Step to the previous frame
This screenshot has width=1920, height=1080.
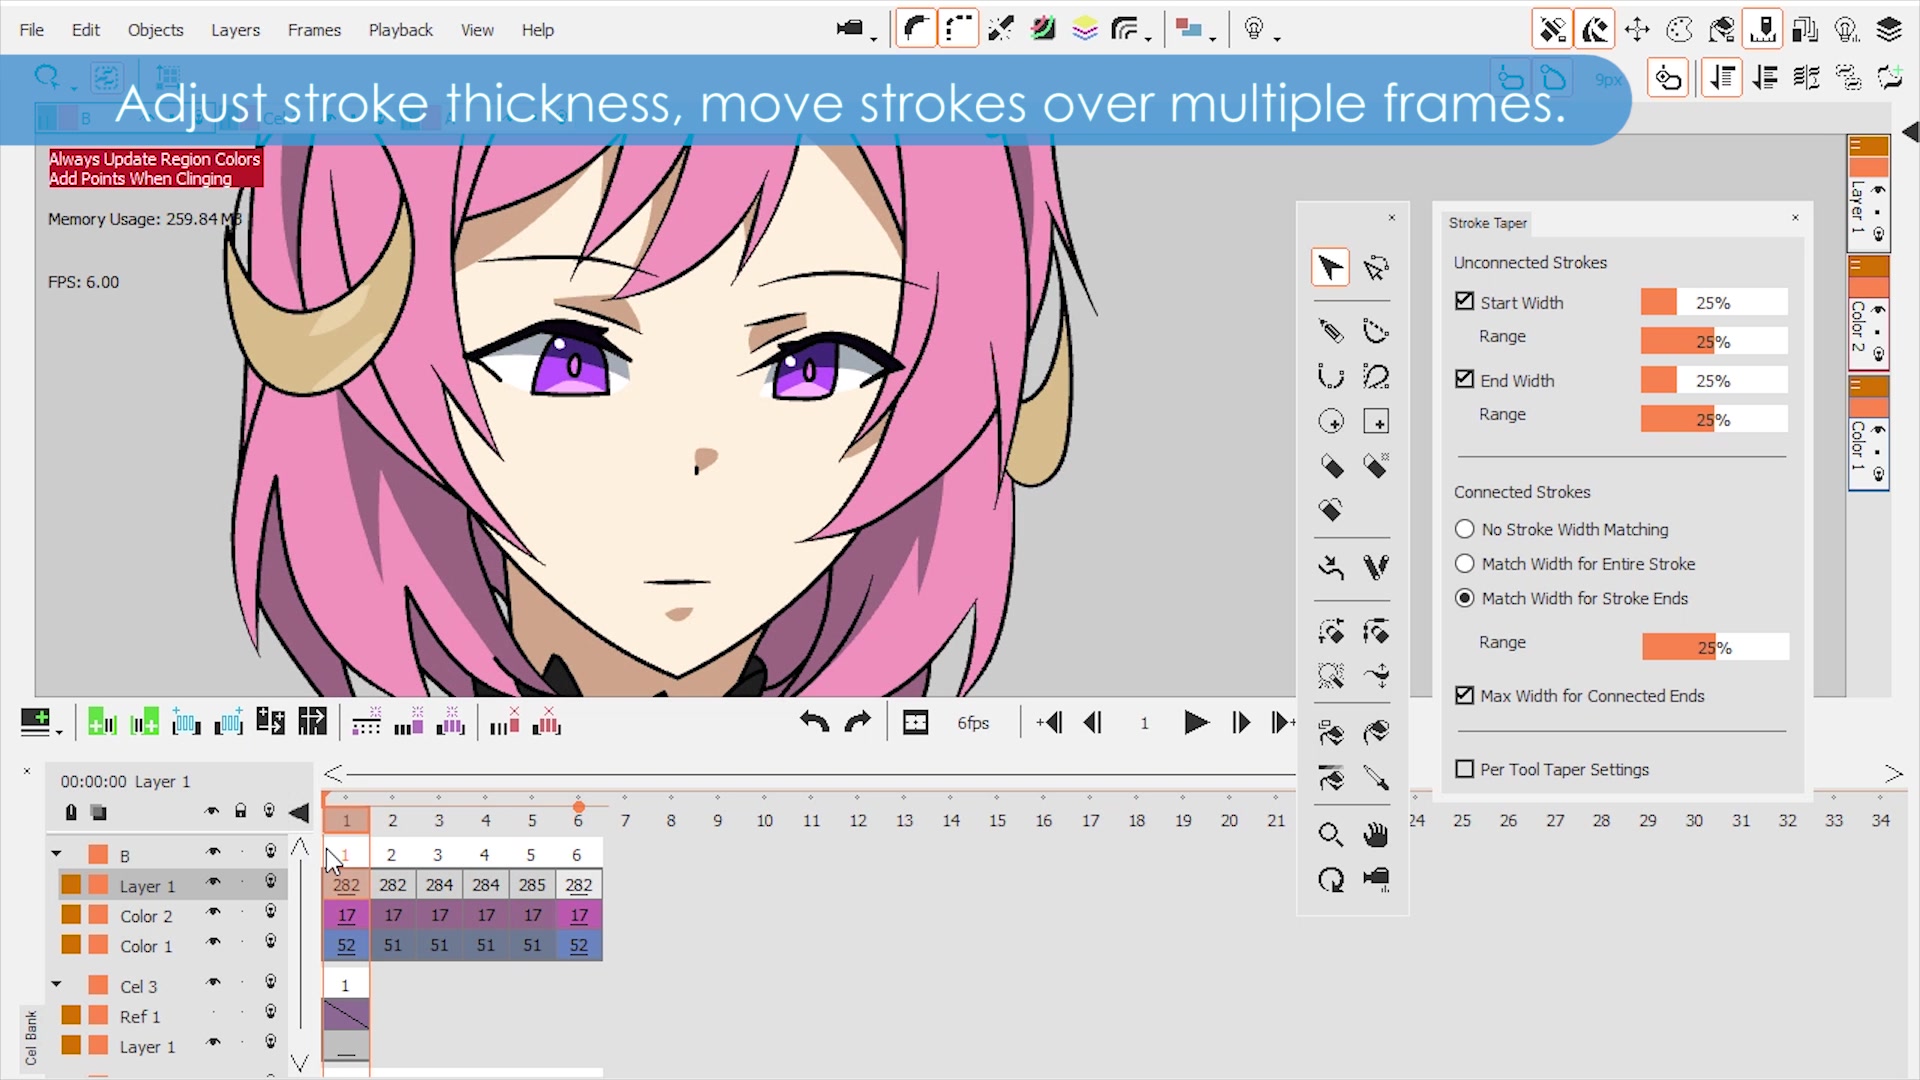pyautogui.click(x=1093, y=722)
